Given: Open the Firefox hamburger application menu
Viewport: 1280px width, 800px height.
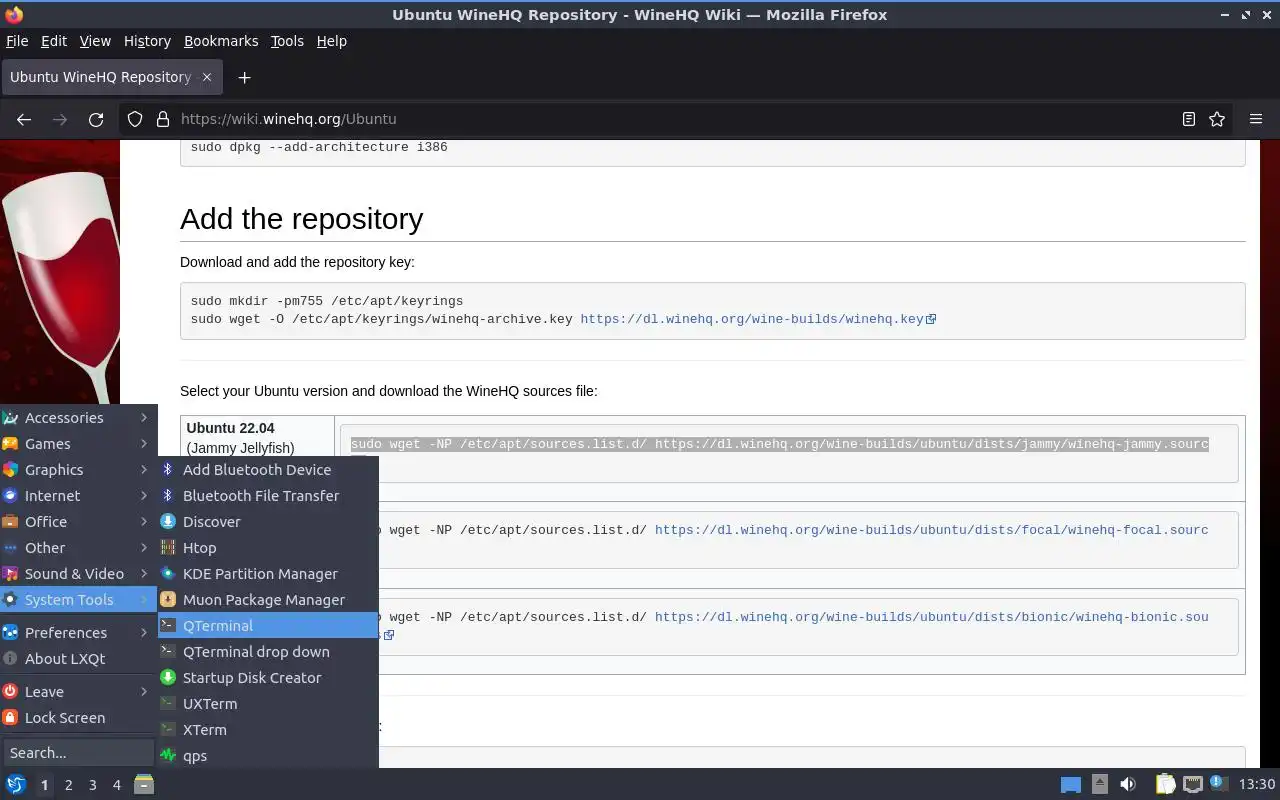Looking at the screenshot, I should [1256, 119].
